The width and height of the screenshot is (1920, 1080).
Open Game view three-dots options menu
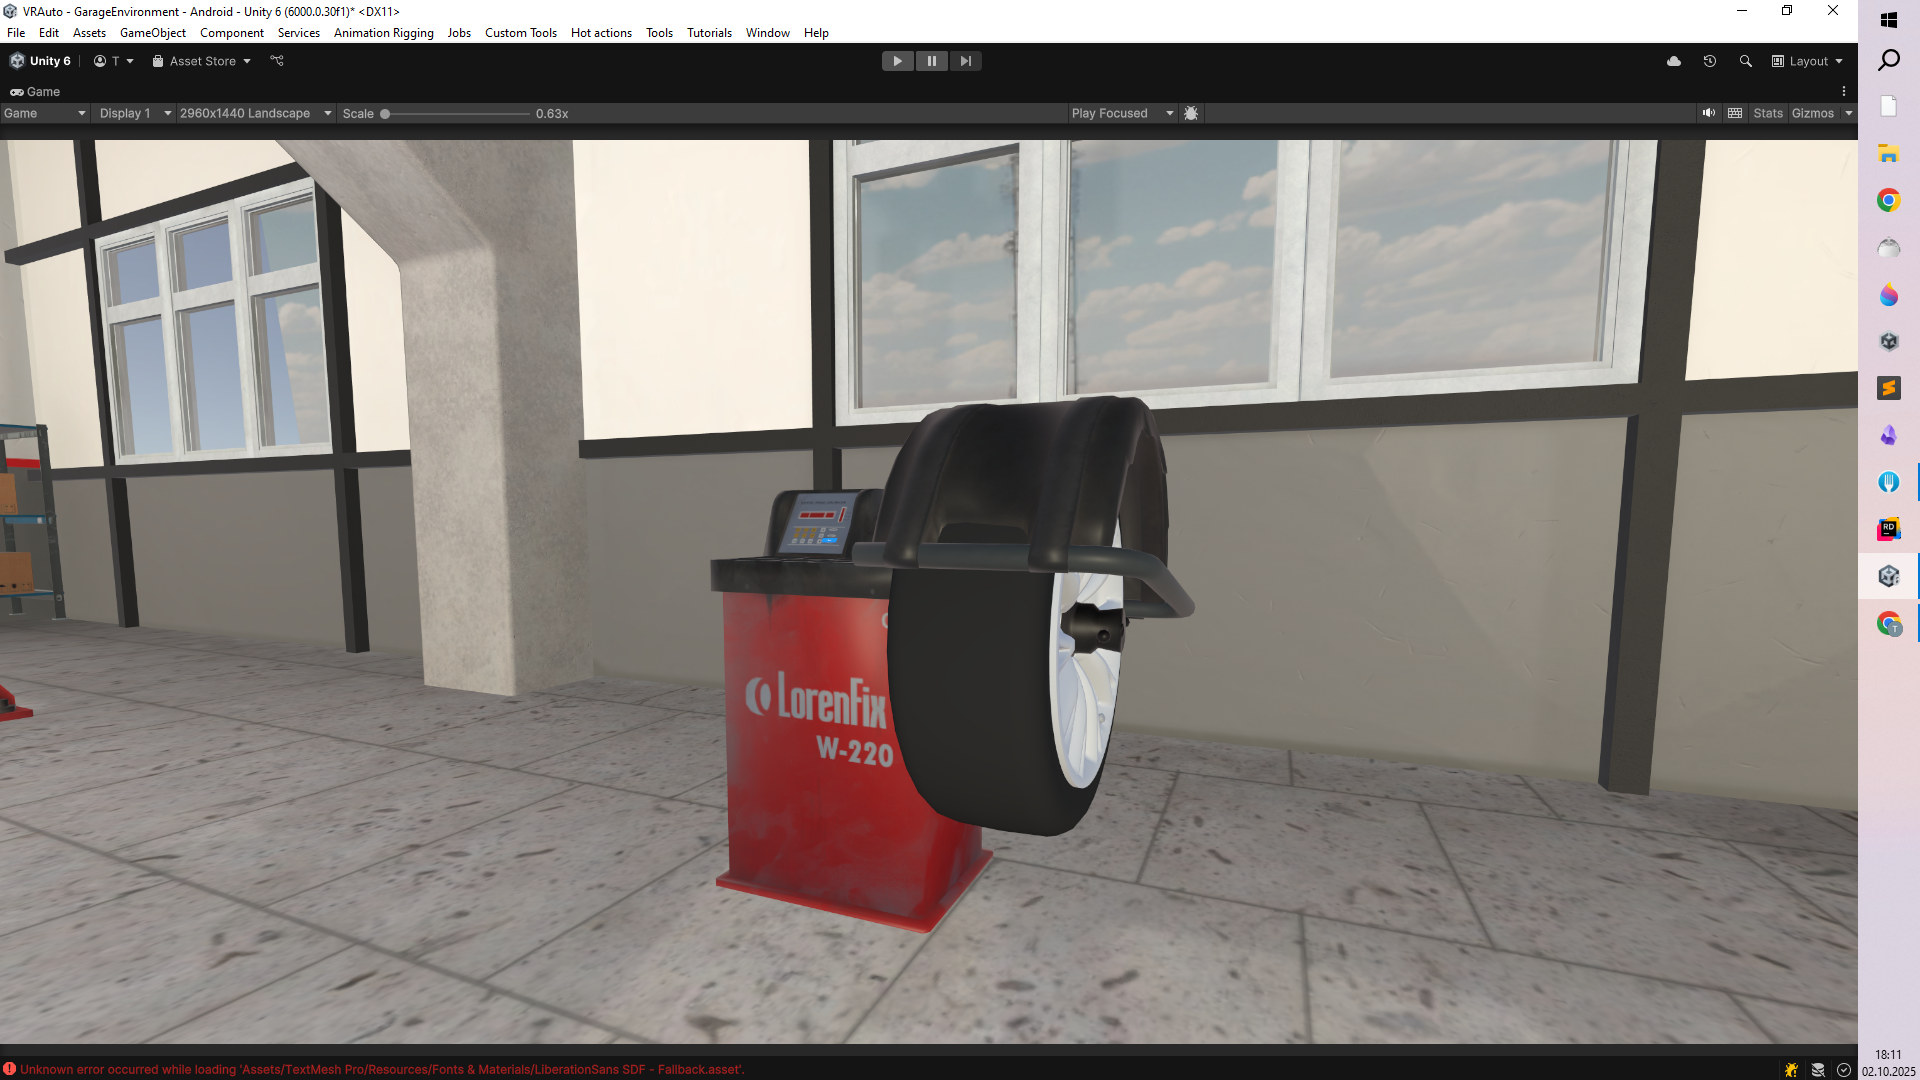[x=1844, y=91]
